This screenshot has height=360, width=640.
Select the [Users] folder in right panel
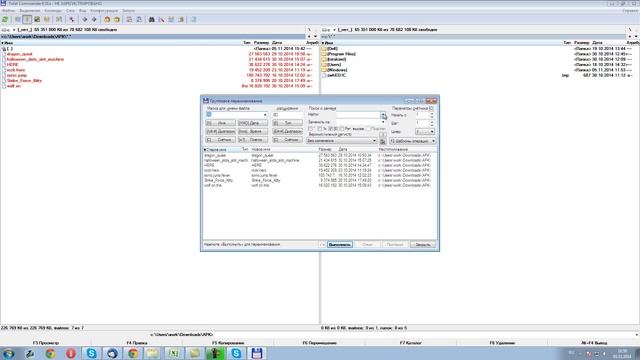[x=334, y=64]
